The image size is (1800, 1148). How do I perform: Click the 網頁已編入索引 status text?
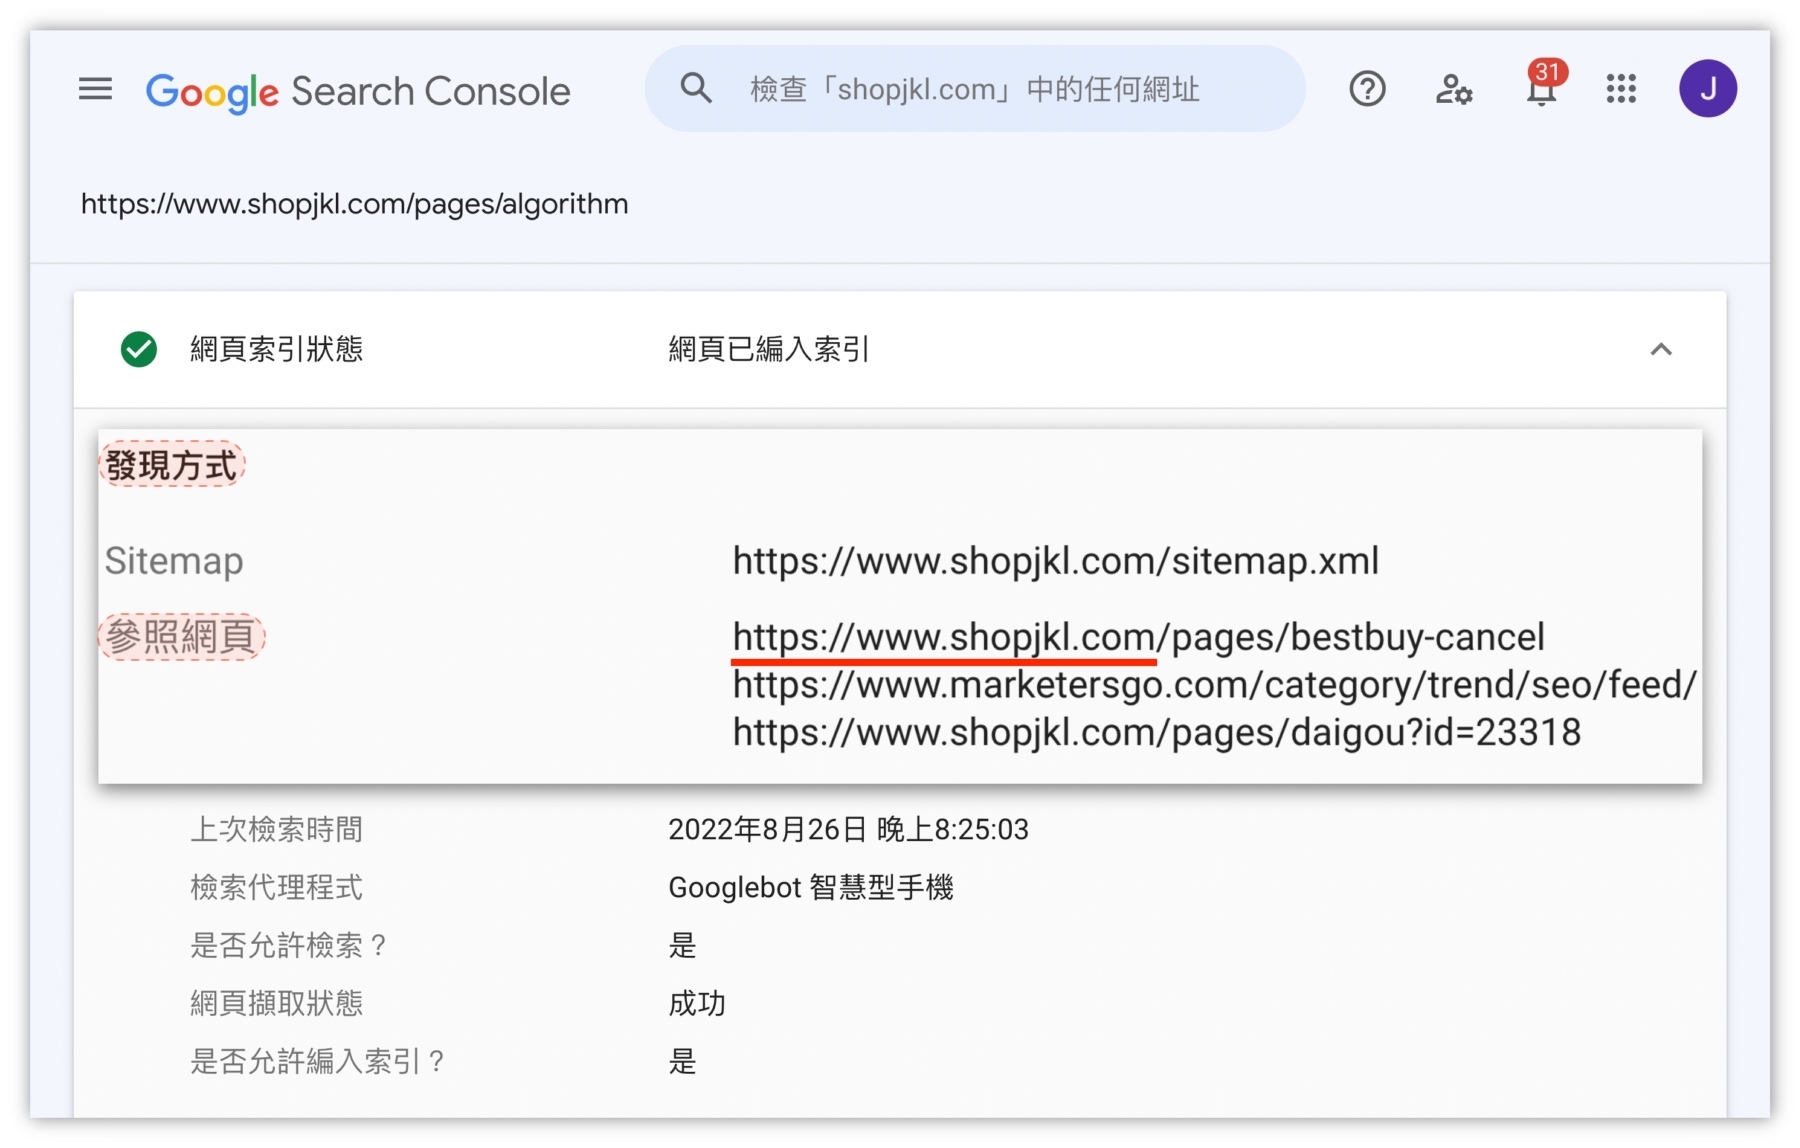(769, 349)
